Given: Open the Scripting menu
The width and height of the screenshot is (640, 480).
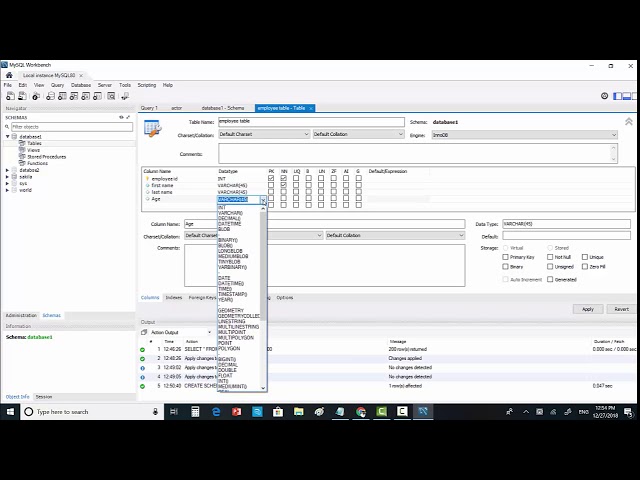Looking at the screenshot, I should click(x=147, y=85).
